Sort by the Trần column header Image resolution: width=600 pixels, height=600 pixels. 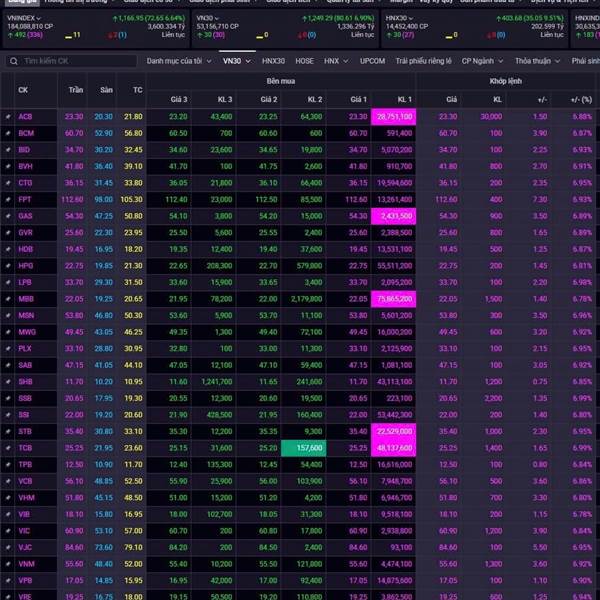pos(76,90)
